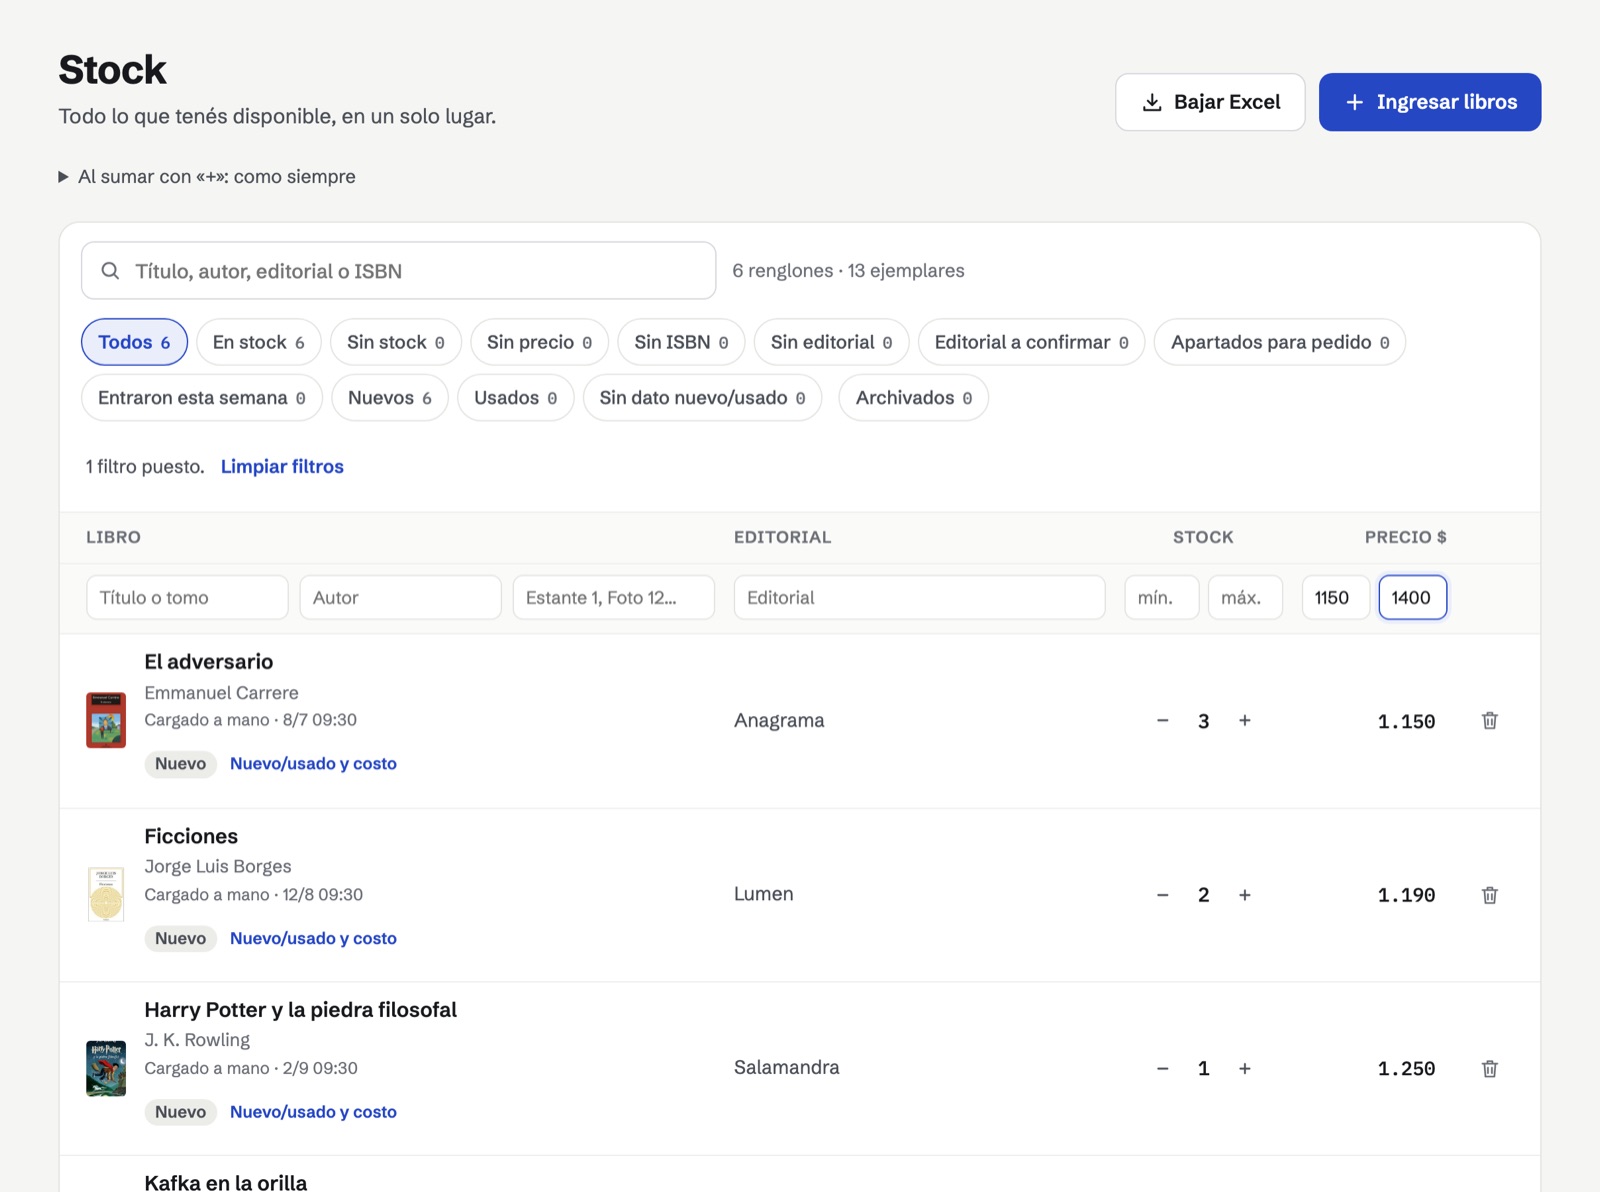Click the minimum price field showing 1150
This screenshot has width=1600, height=1192.
tap(1336, 598)
